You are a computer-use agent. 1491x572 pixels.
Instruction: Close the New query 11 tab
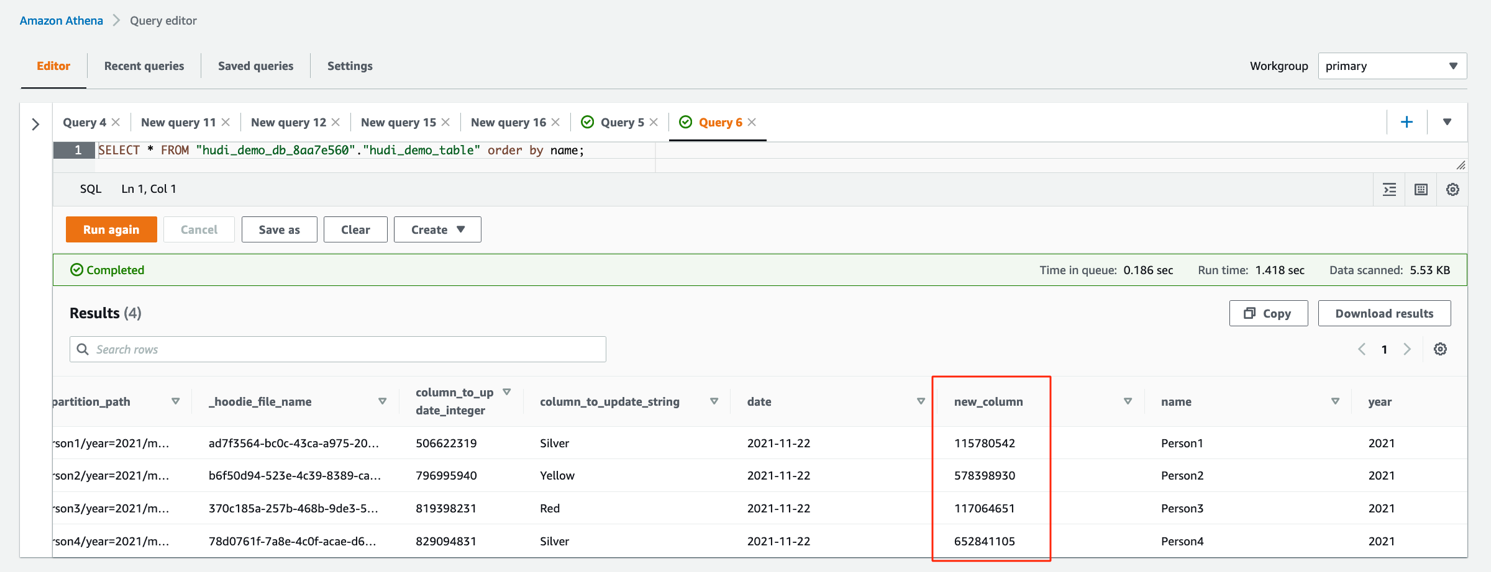(226, 122)
